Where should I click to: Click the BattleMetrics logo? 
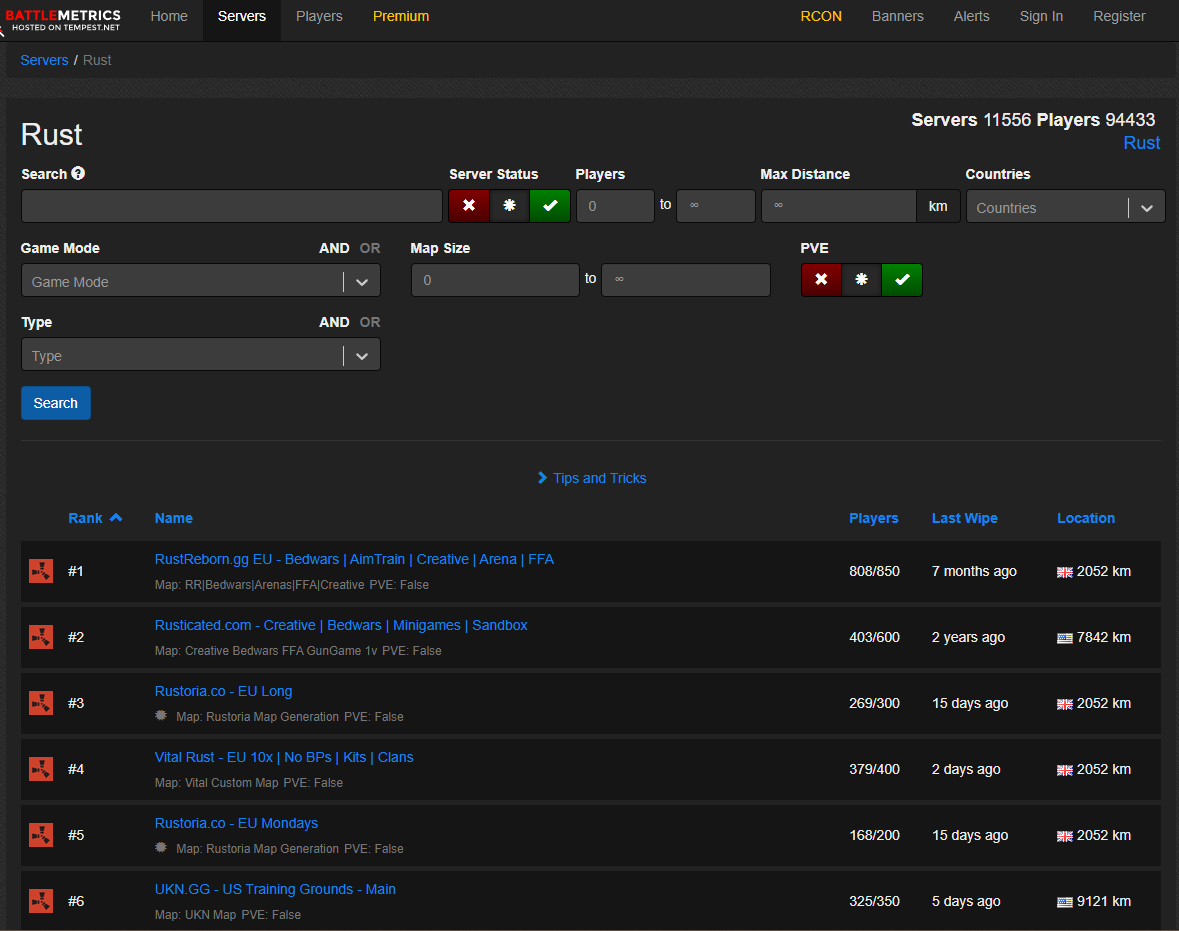tap(63, 20)
